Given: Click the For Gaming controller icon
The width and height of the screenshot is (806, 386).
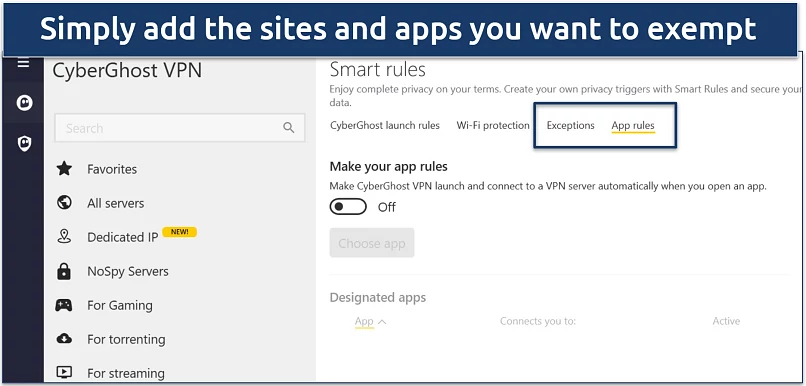Looking at the screenshot, I should tap(64, 305).
